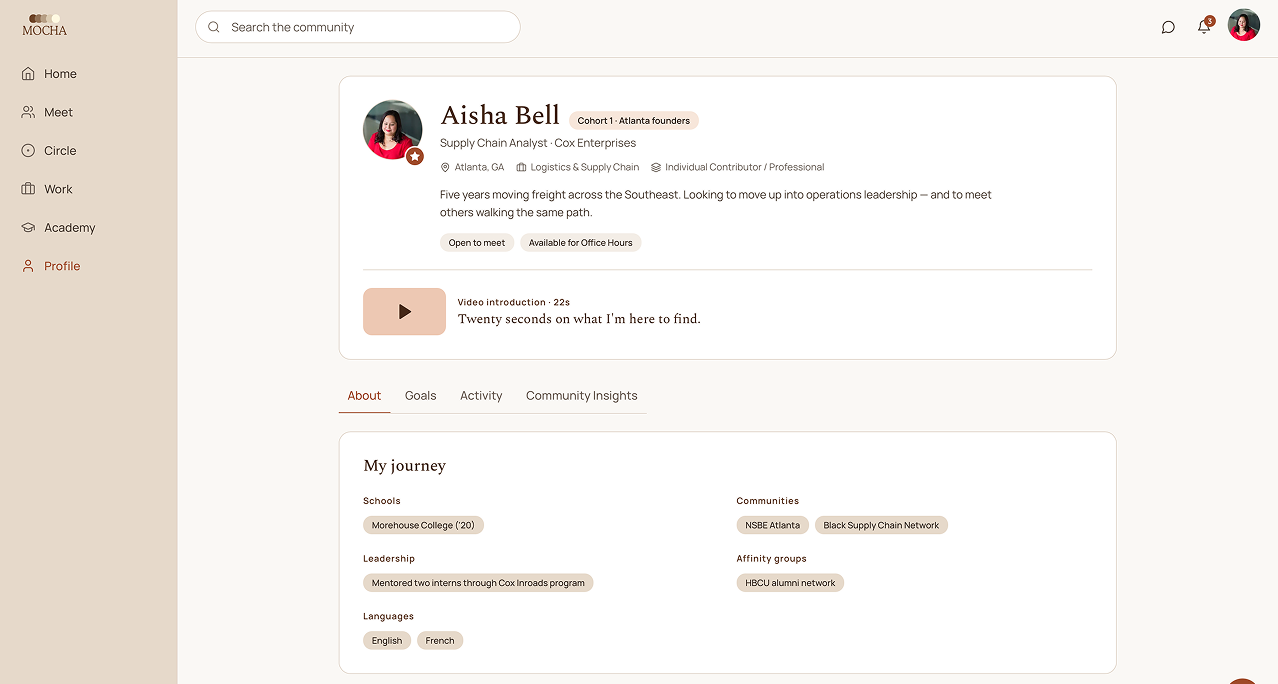Play the video introduction
Screen dimensions: 1278x684
tap(404, 312)
